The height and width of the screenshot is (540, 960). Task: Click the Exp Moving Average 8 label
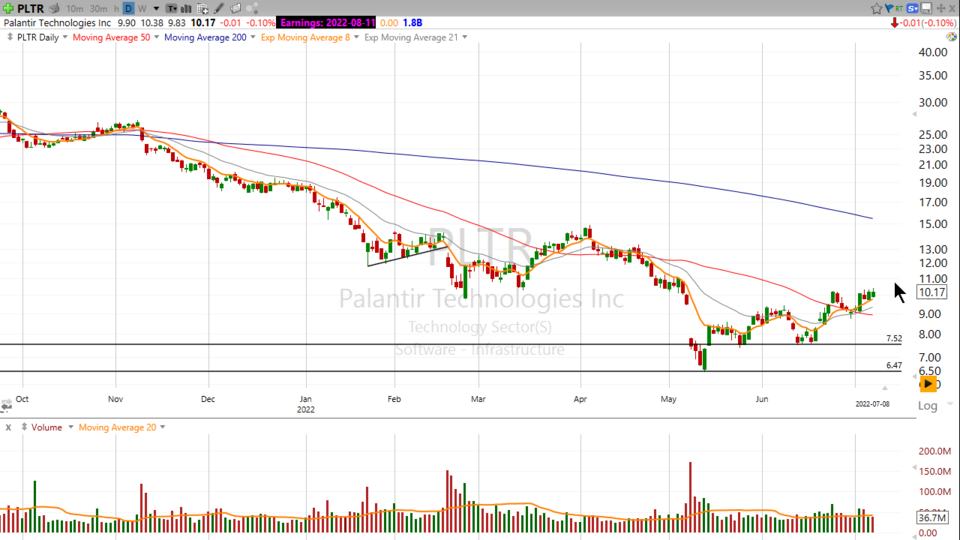[x=306, y=37]
